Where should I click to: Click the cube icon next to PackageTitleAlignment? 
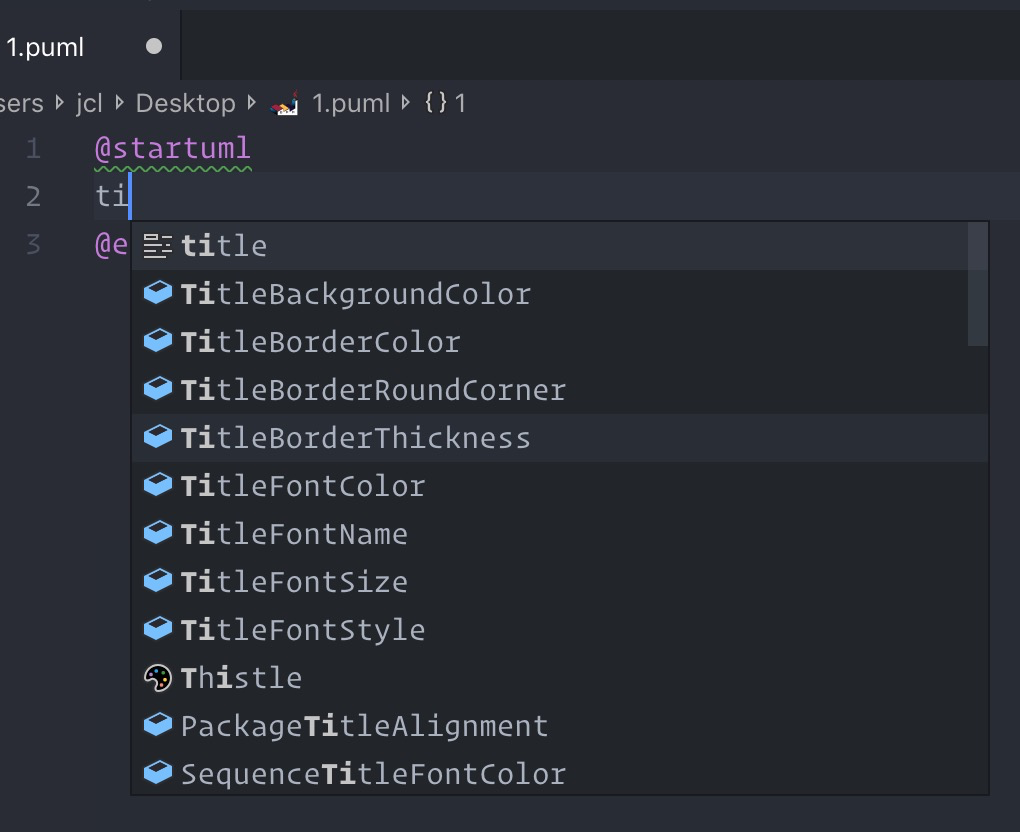157,725
